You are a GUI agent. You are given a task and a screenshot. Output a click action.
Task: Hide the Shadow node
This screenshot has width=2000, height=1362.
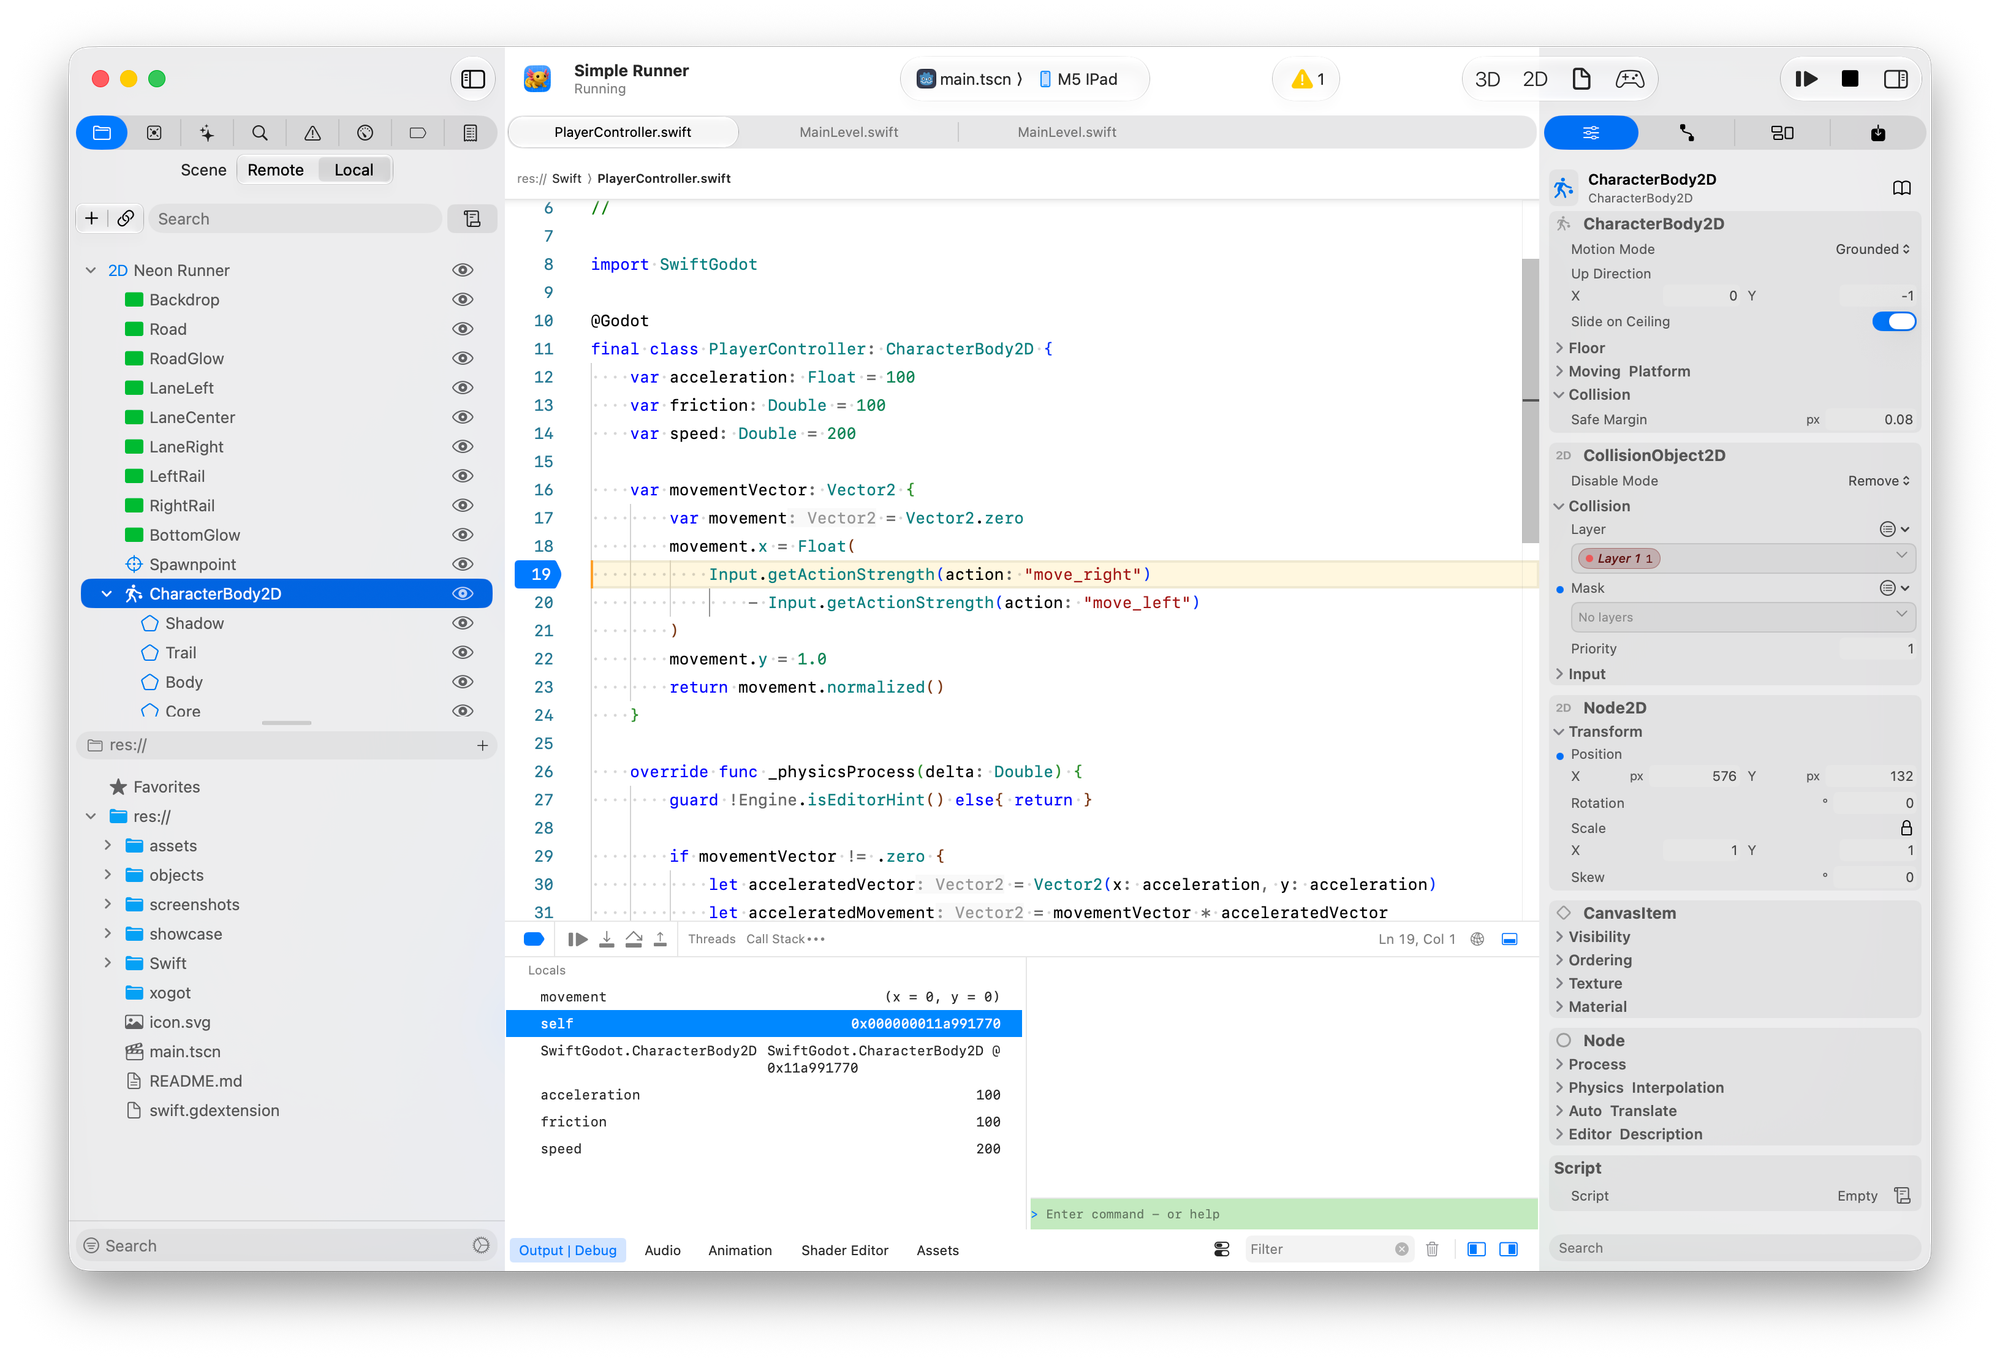[462, 623]
